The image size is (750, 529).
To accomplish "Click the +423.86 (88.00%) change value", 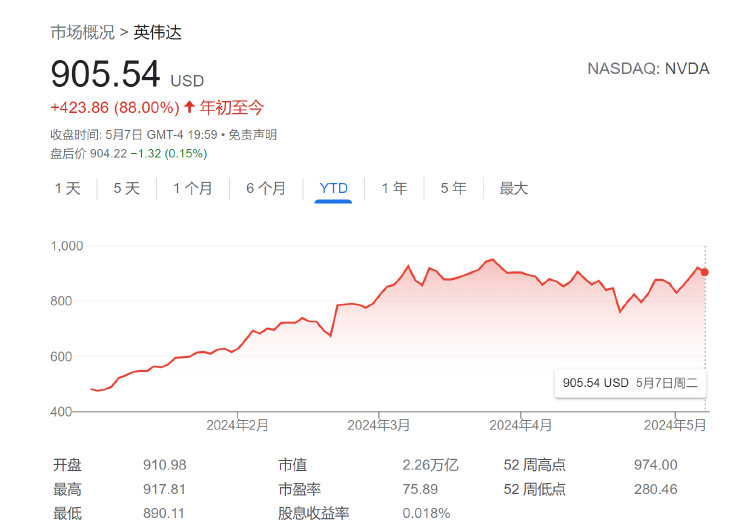I will point(115,107).
